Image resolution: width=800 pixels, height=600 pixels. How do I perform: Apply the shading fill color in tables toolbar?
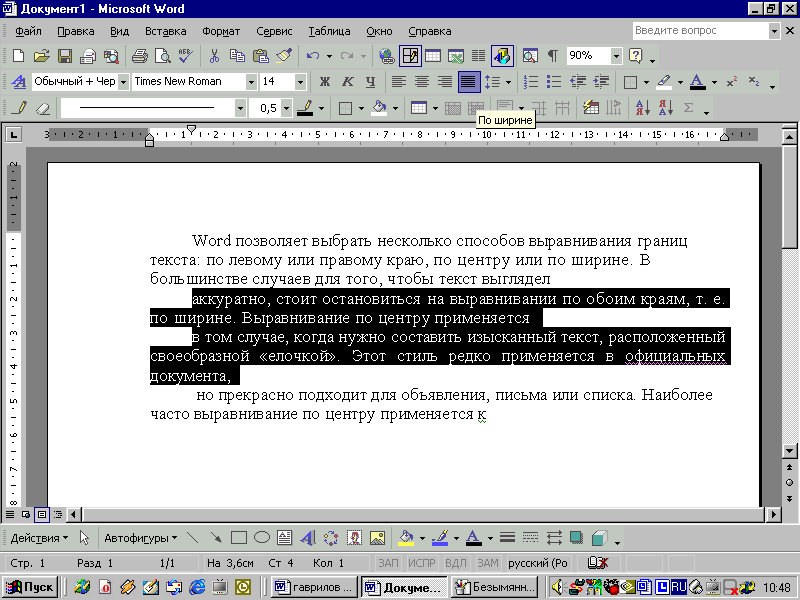(379, 108)
